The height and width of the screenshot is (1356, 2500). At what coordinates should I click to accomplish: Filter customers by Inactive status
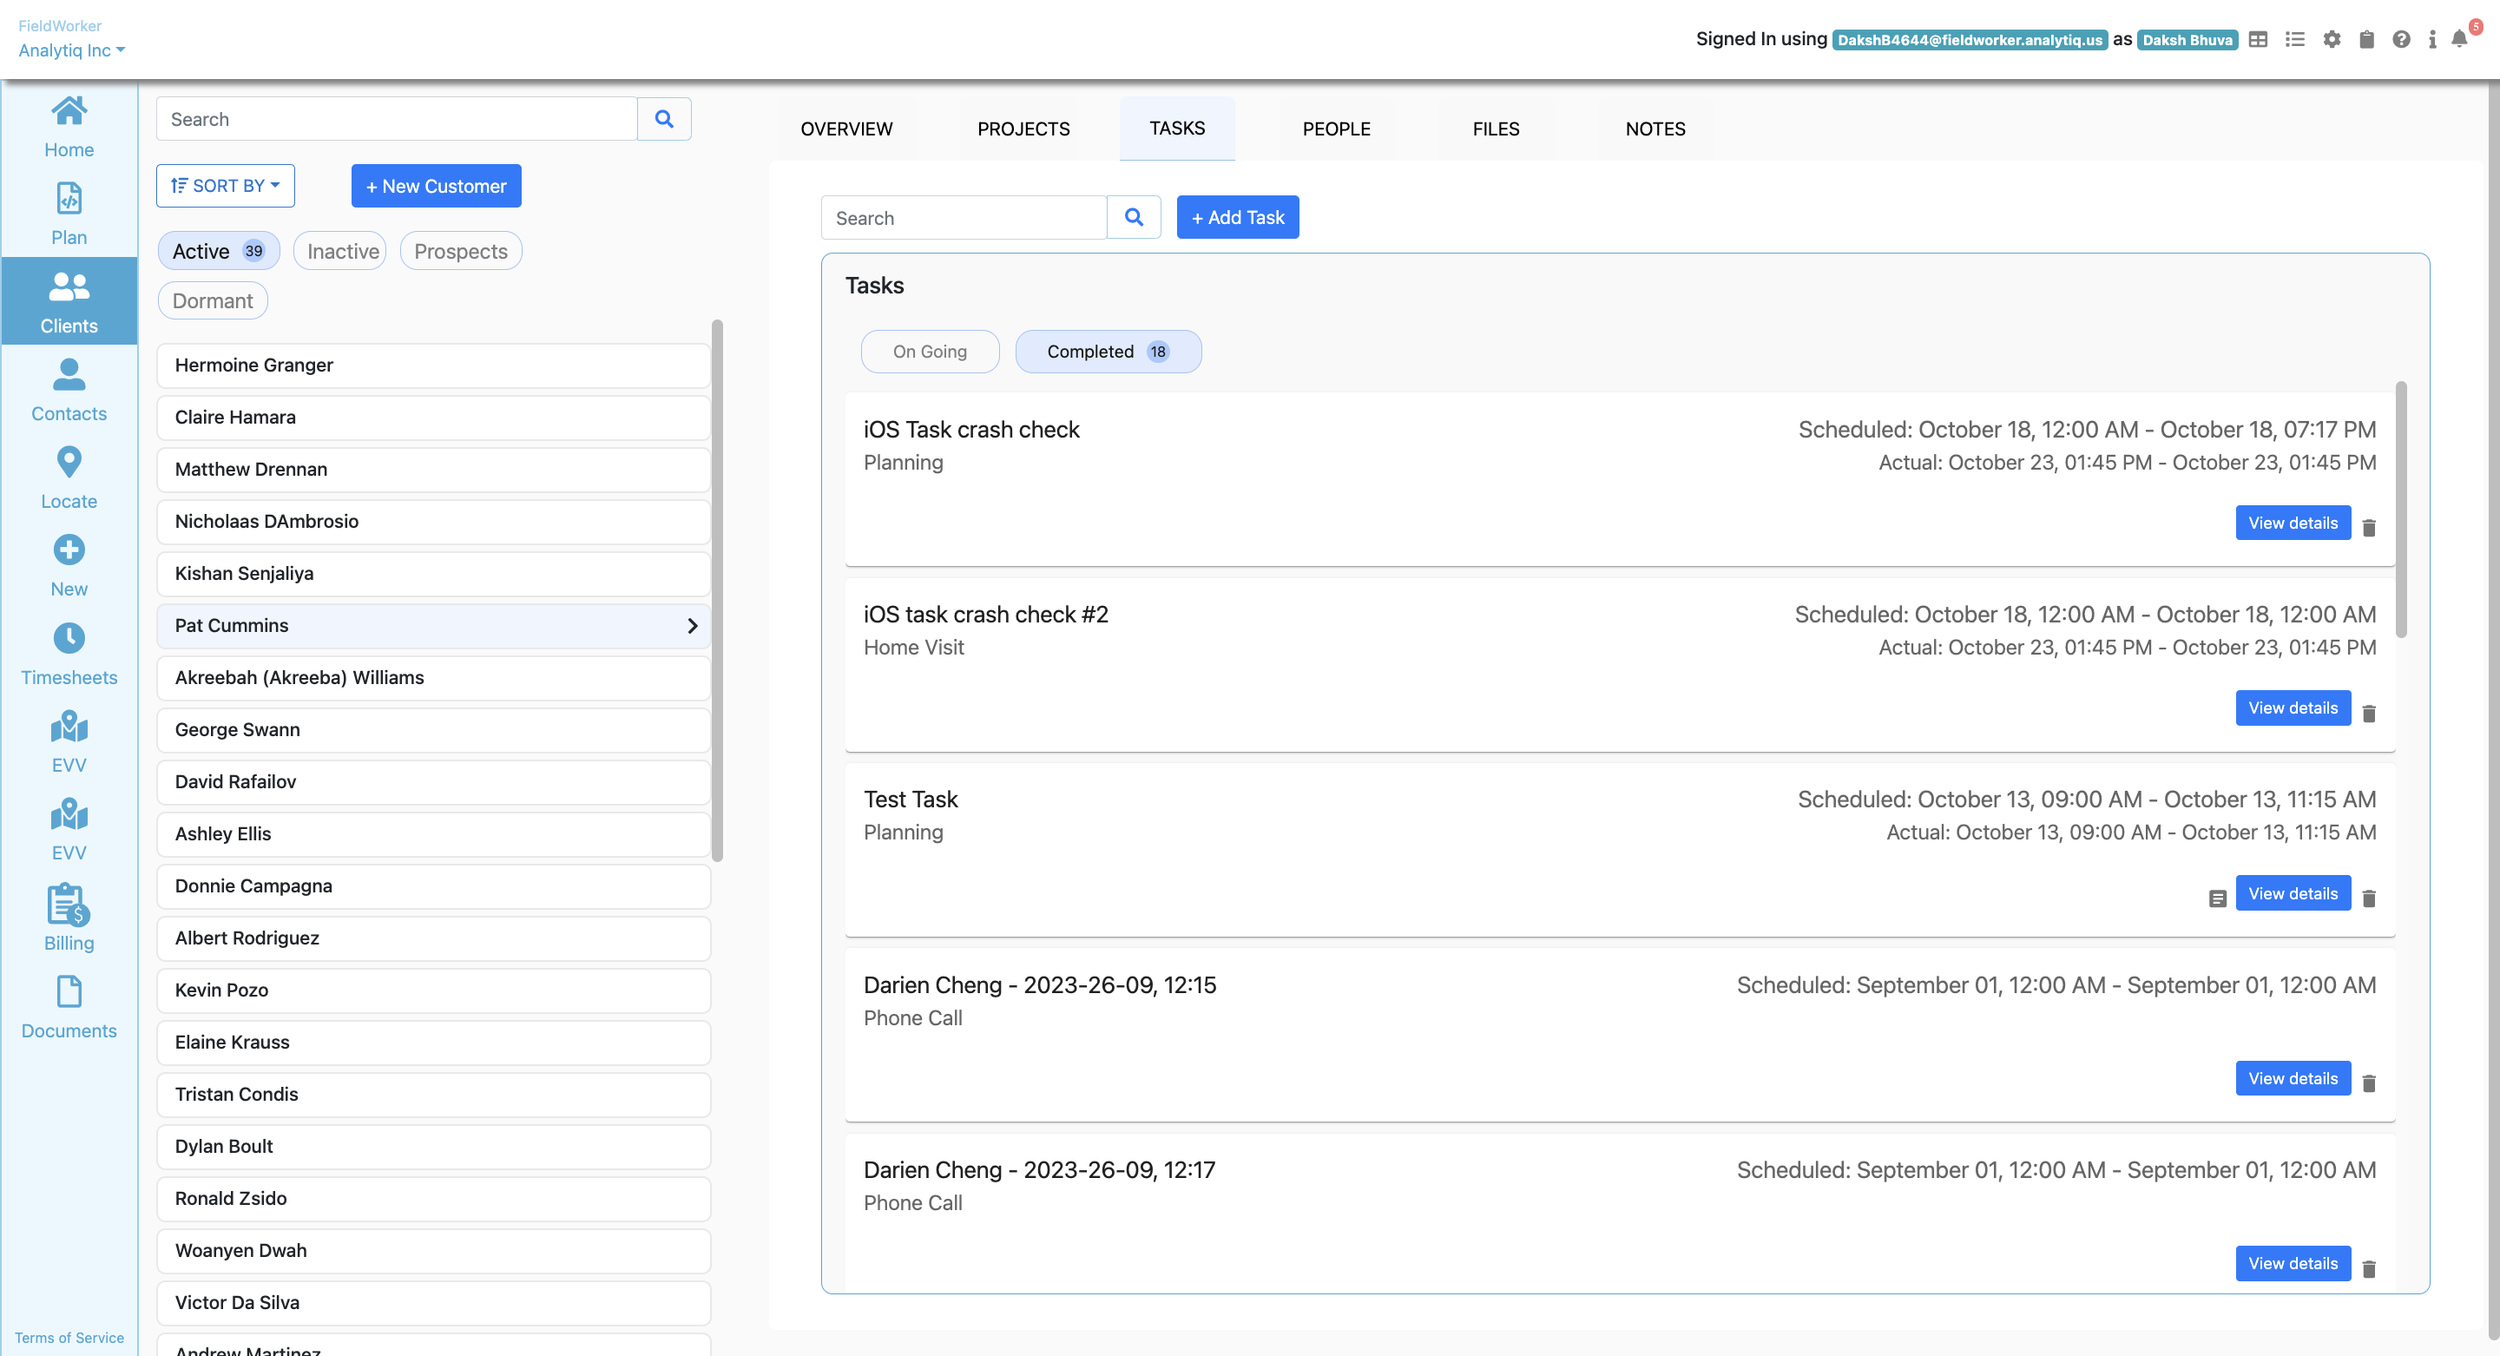[x=342, y=251]
